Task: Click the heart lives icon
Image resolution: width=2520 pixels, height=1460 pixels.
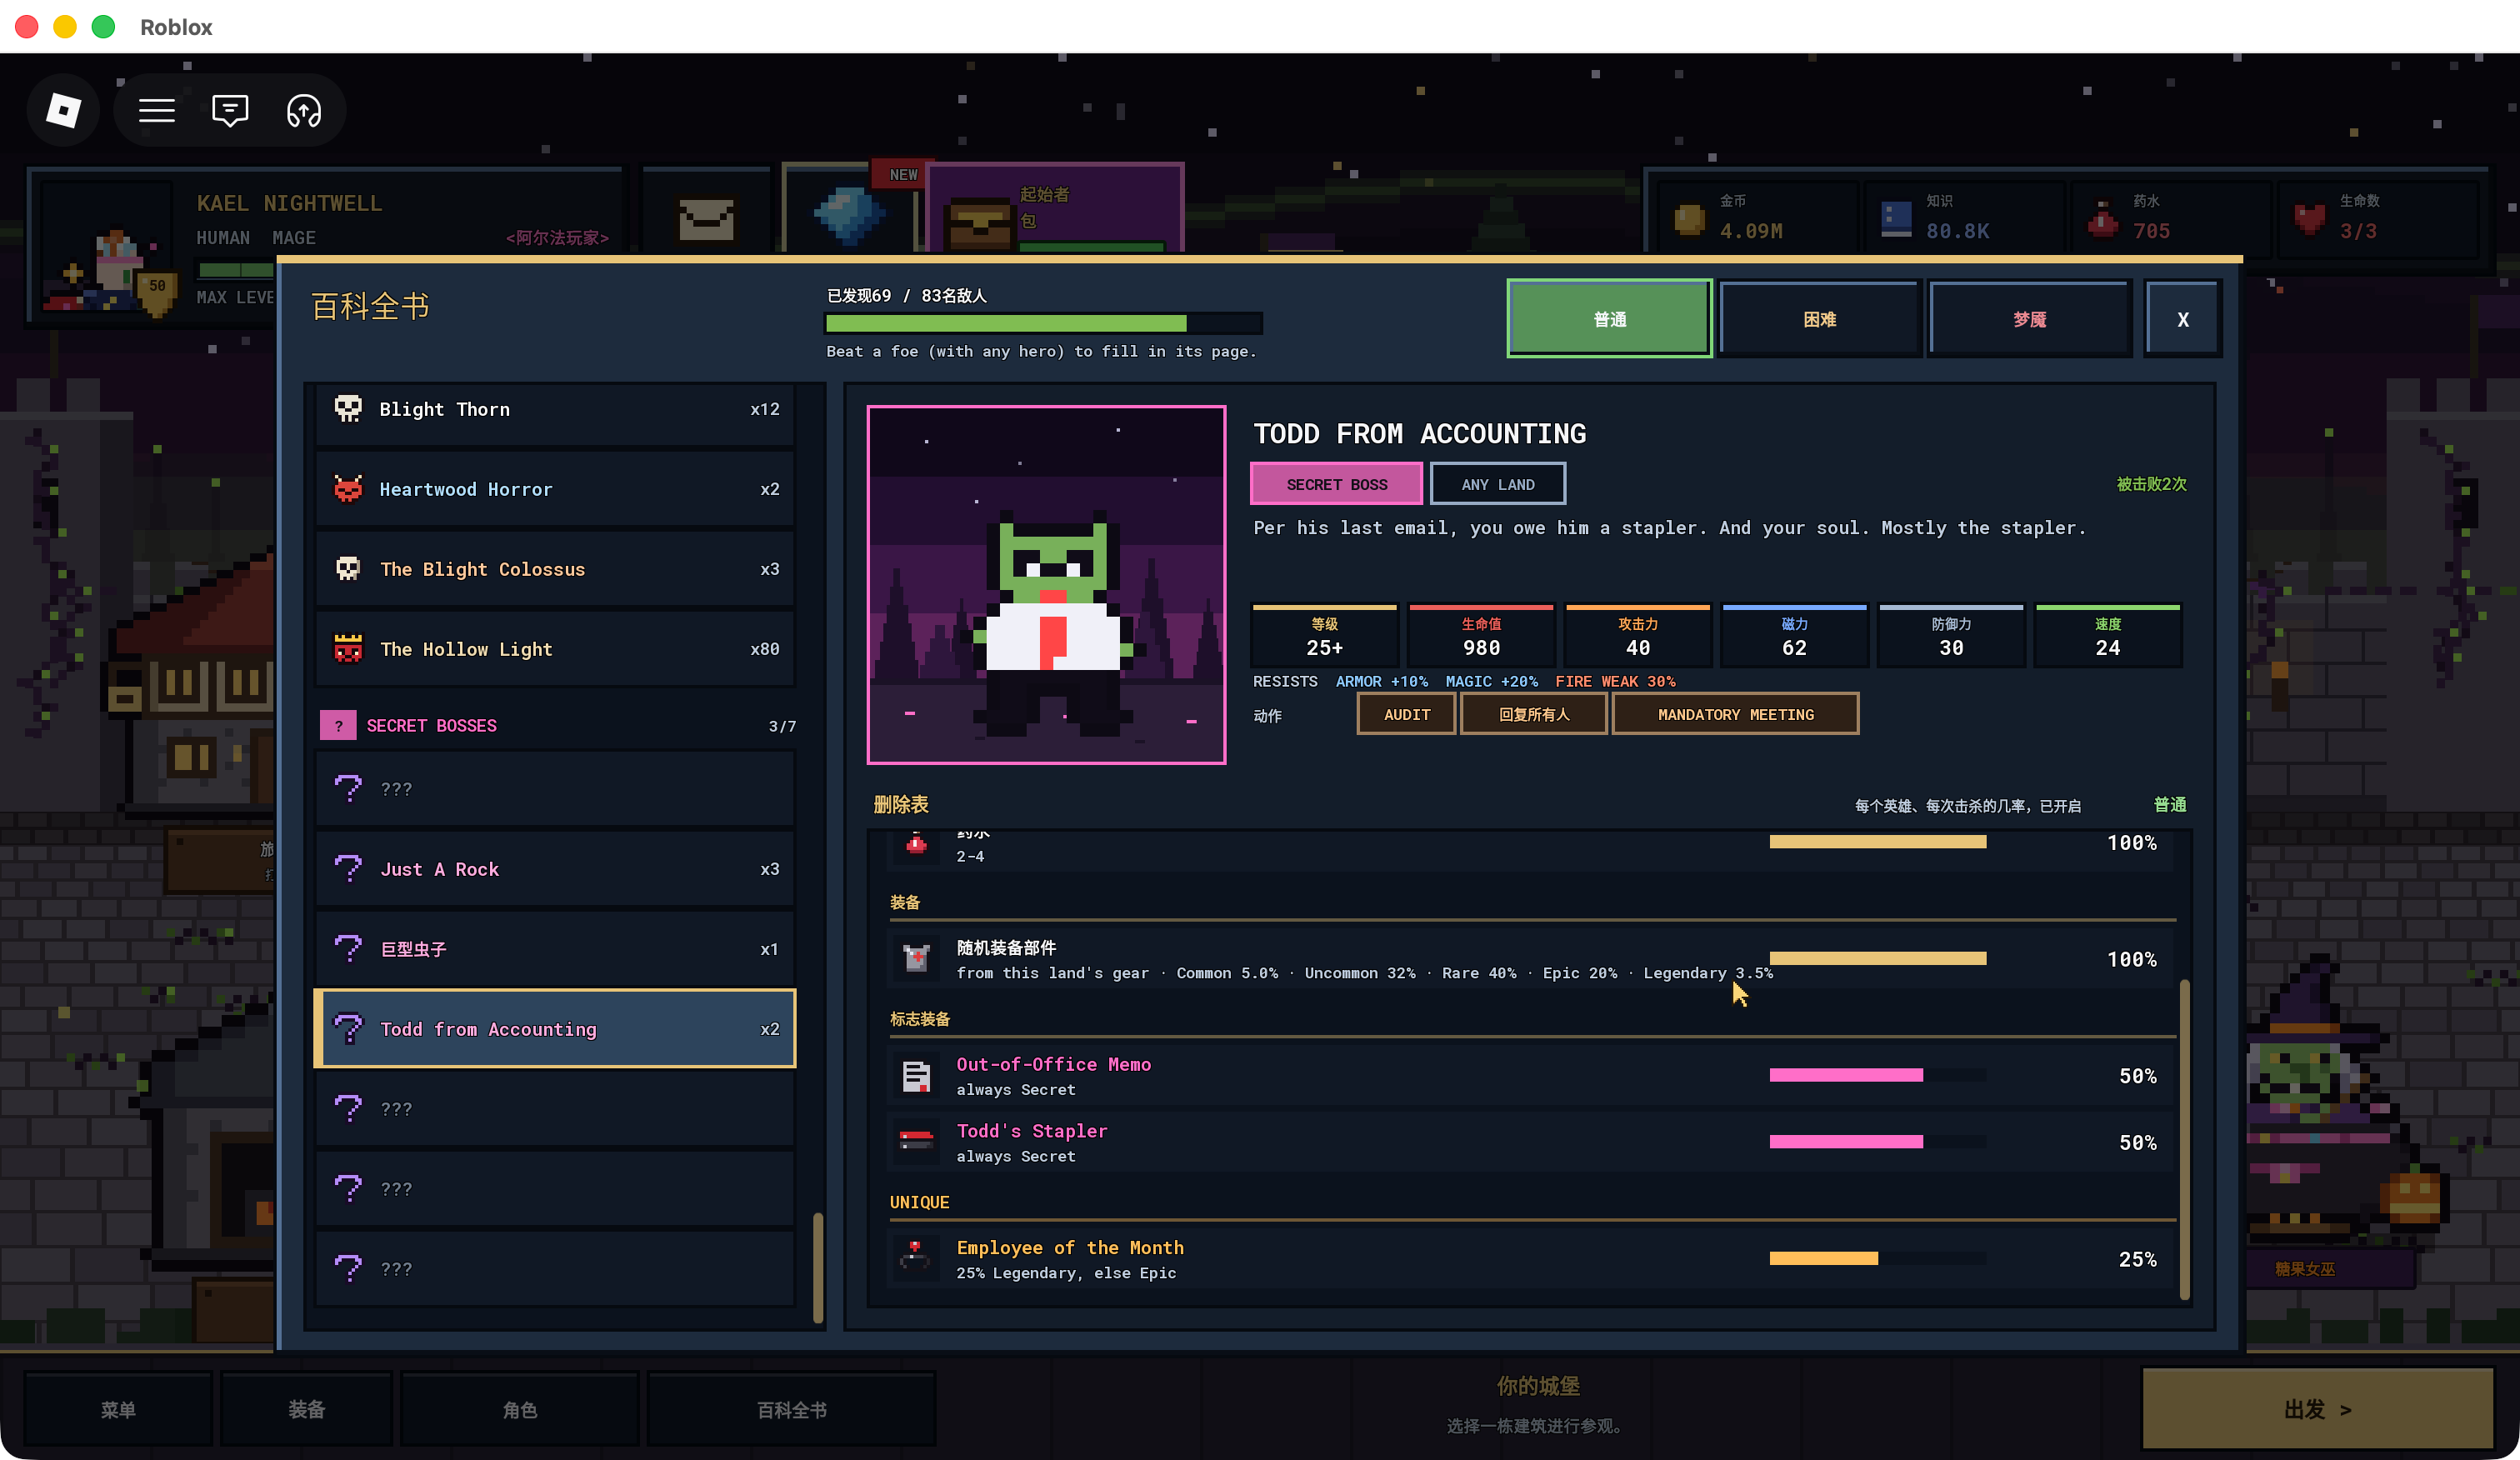Action: 2310,219
